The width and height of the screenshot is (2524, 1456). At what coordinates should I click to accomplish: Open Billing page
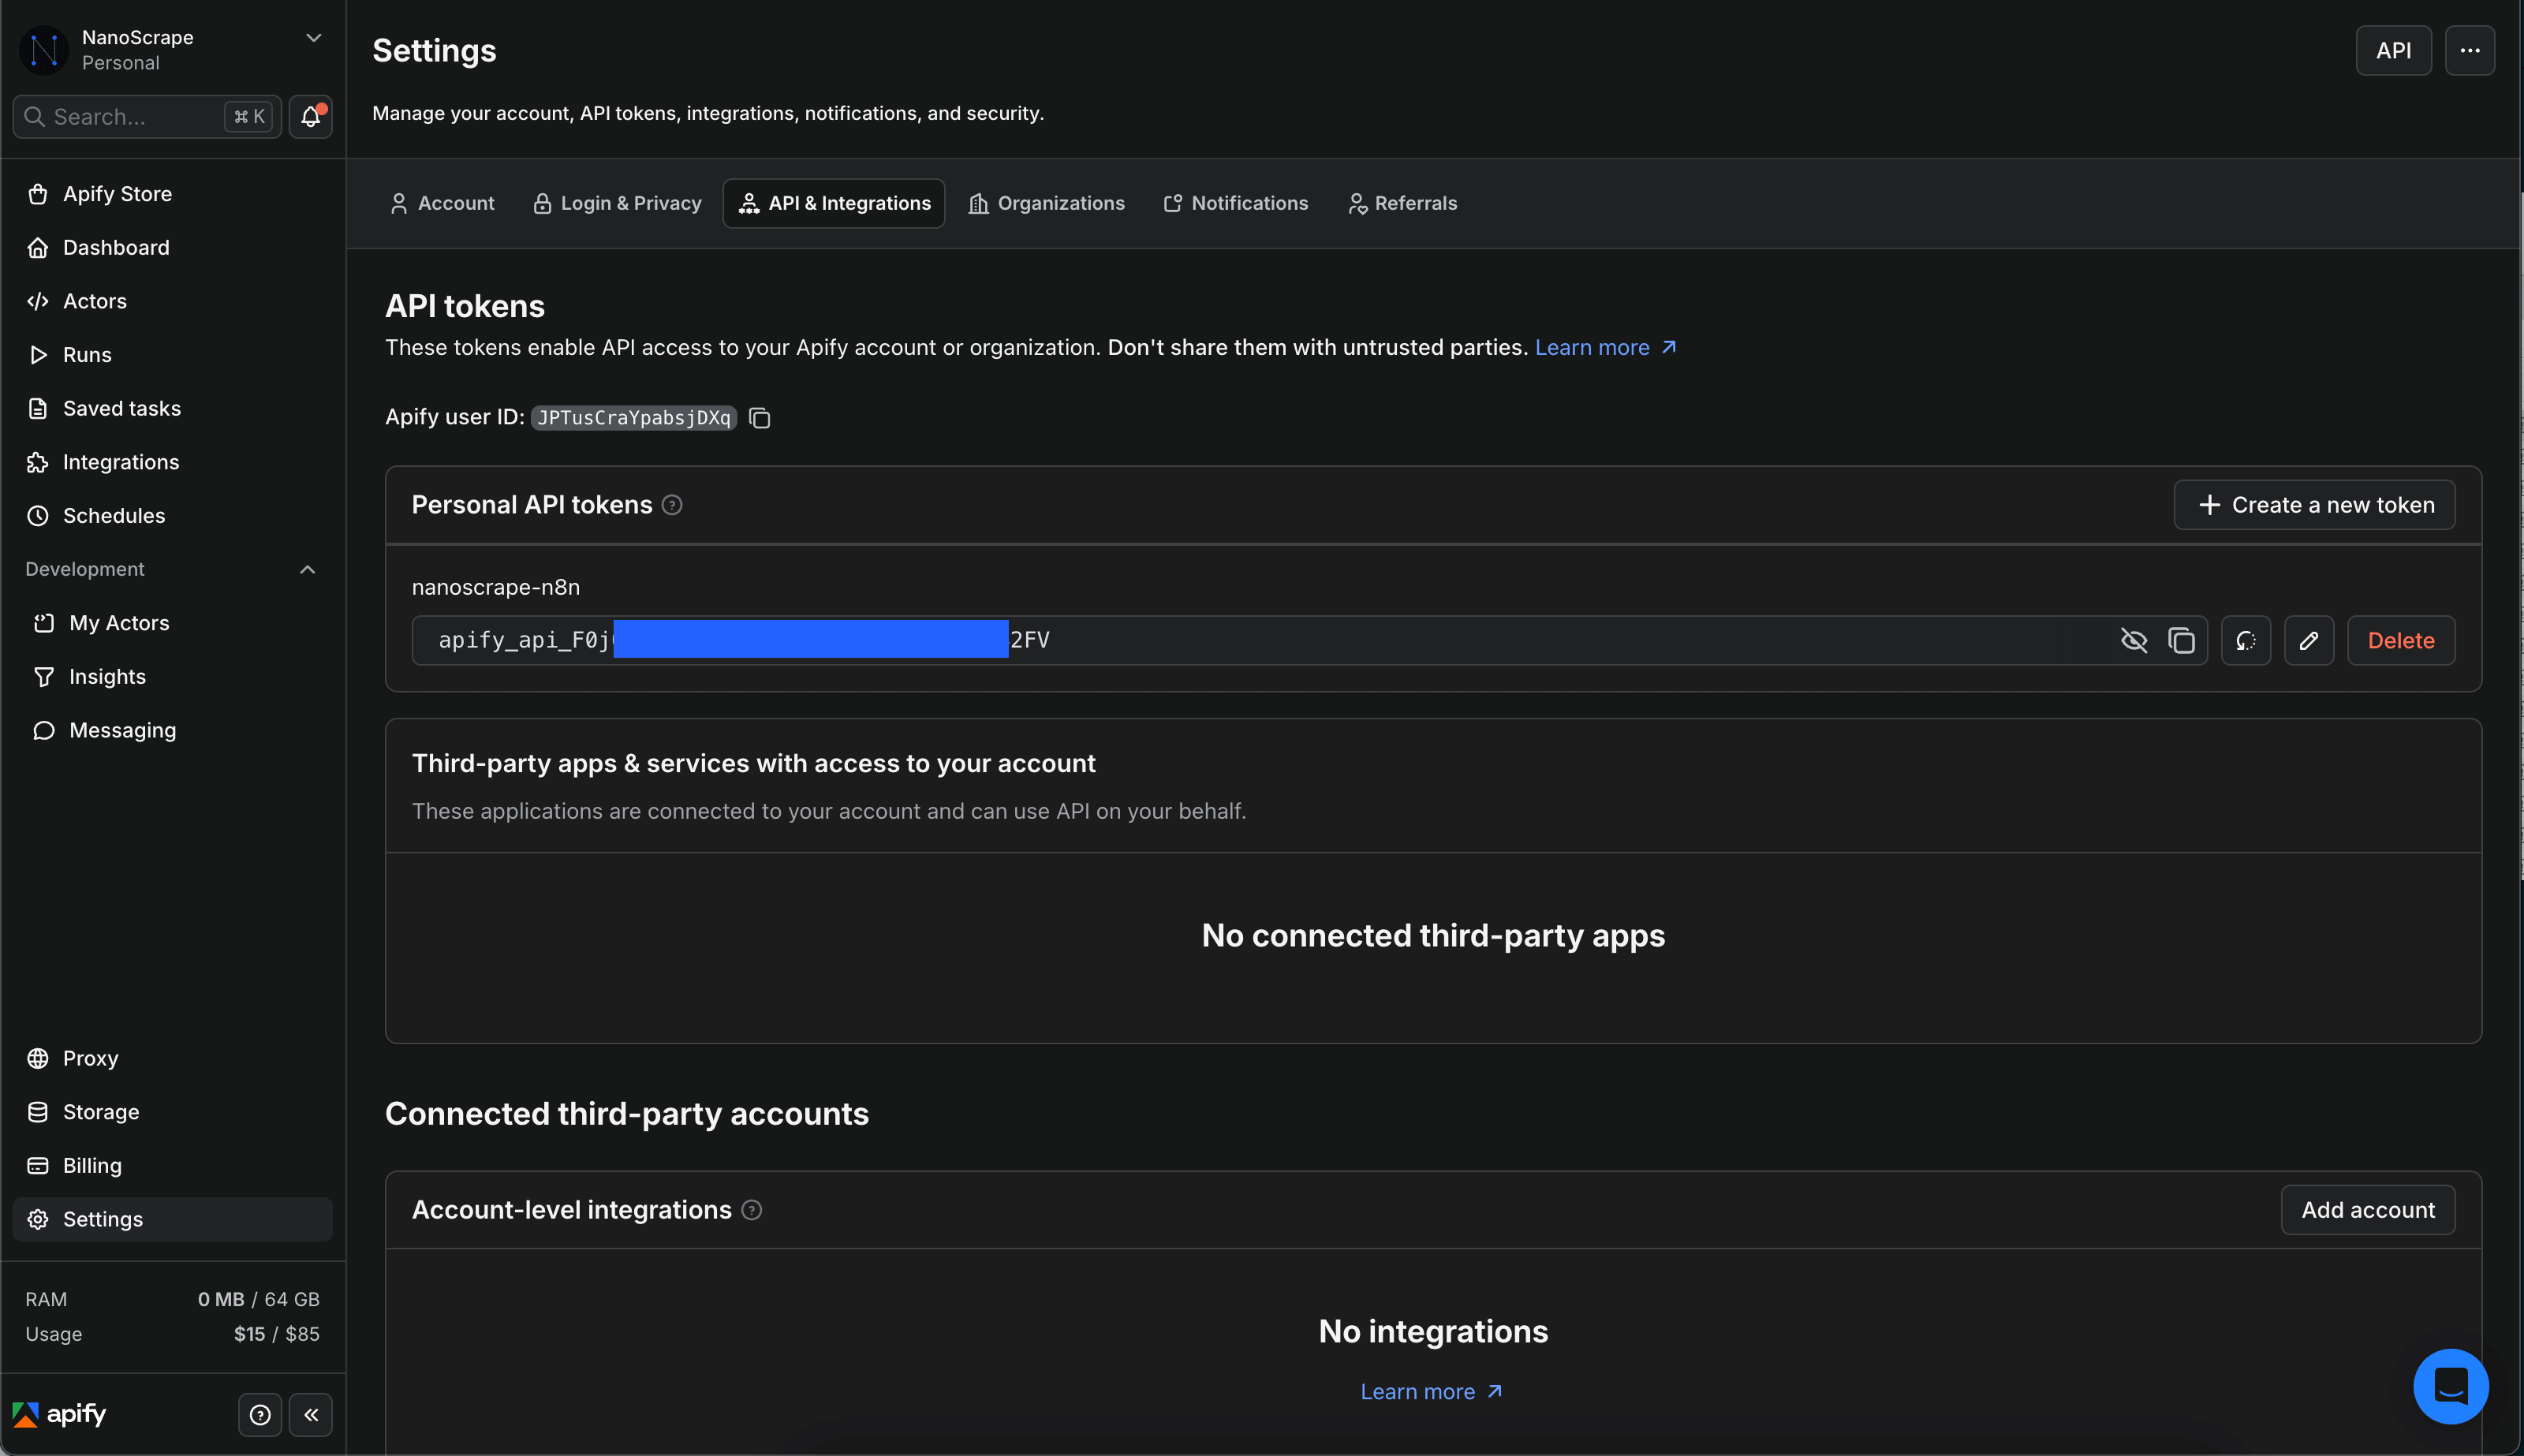click(x=172, y=1166)
